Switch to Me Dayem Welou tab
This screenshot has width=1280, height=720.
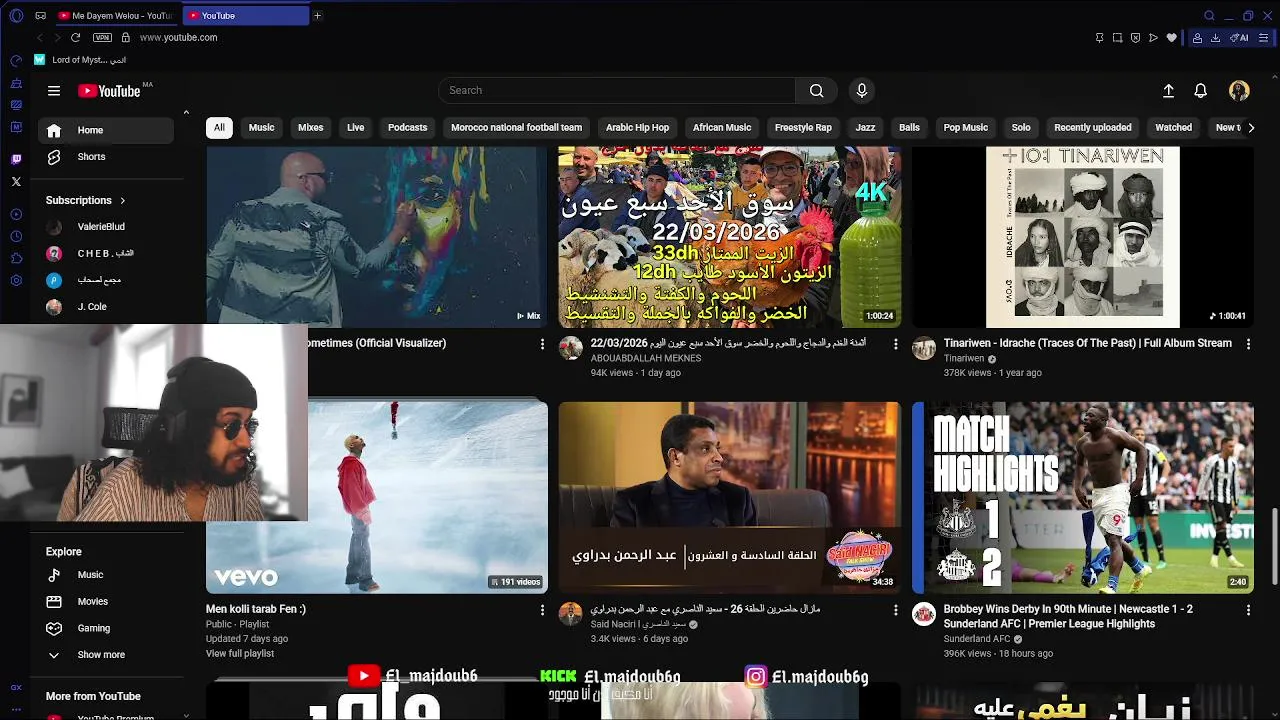[115, 16]
